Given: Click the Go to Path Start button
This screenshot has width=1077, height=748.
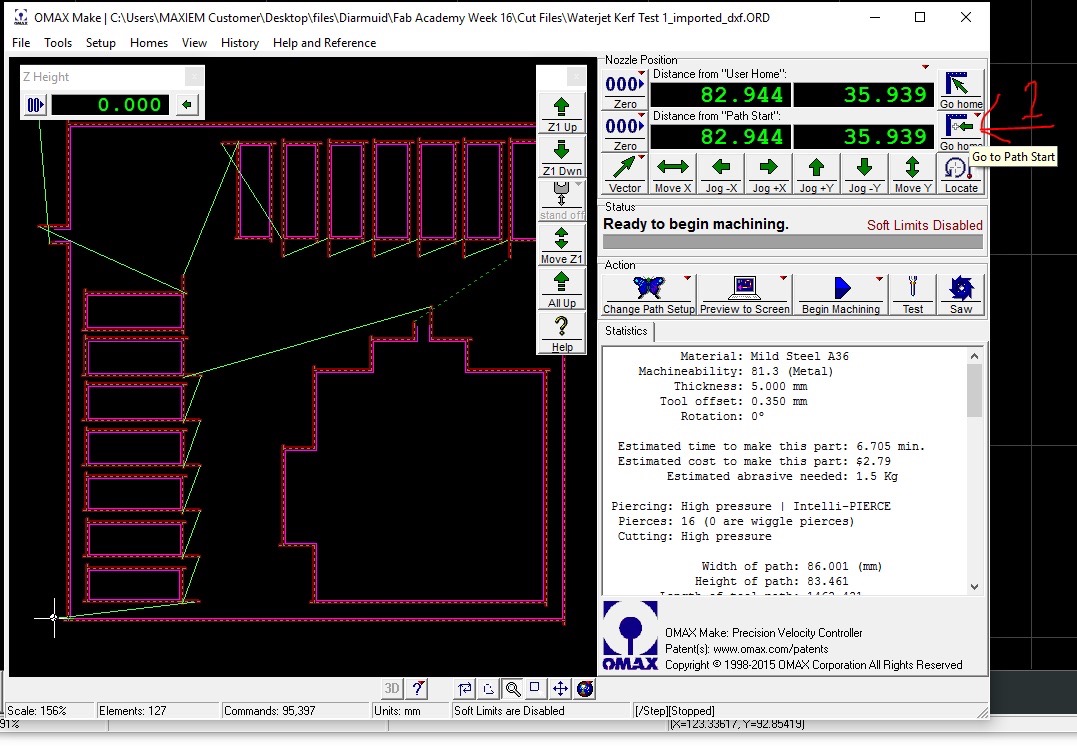Looking at the screenshot, I should click(960, 132).
